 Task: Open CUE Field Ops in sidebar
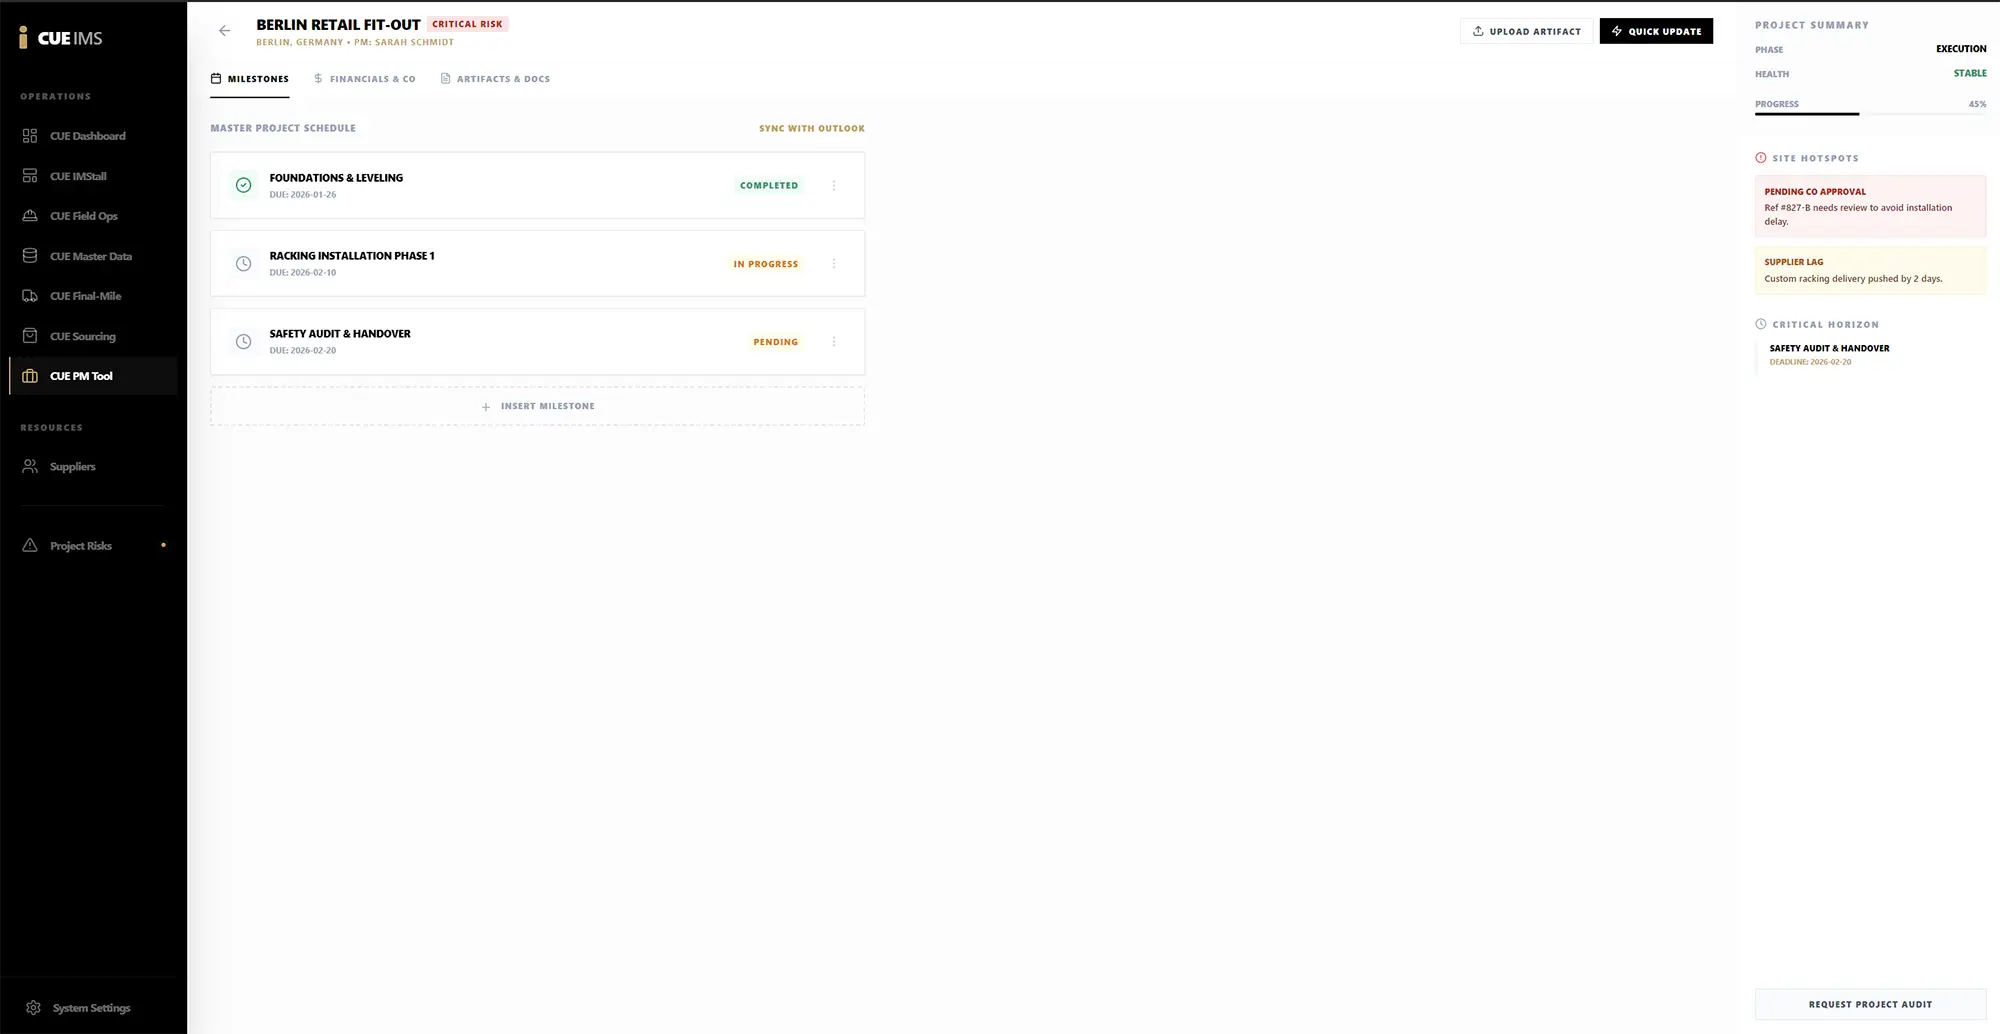click(83, 216)
